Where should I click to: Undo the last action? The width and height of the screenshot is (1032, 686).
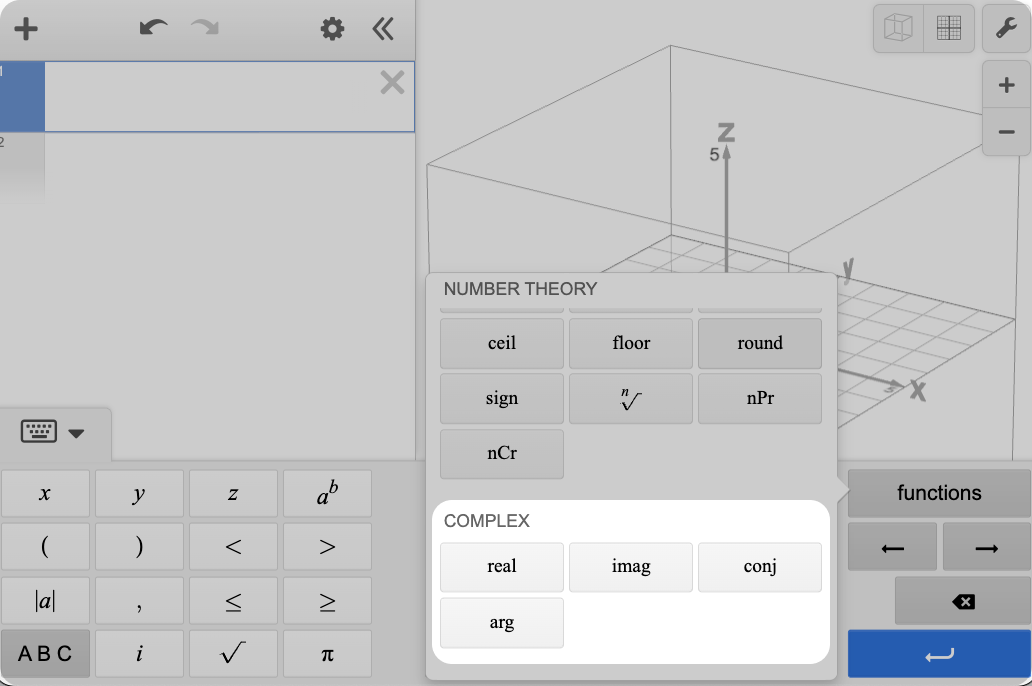tap(153, 29)
